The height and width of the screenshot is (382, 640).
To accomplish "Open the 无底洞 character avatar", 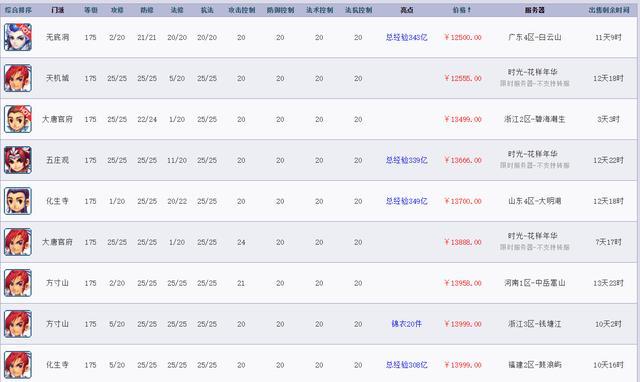I will point(18,37).
